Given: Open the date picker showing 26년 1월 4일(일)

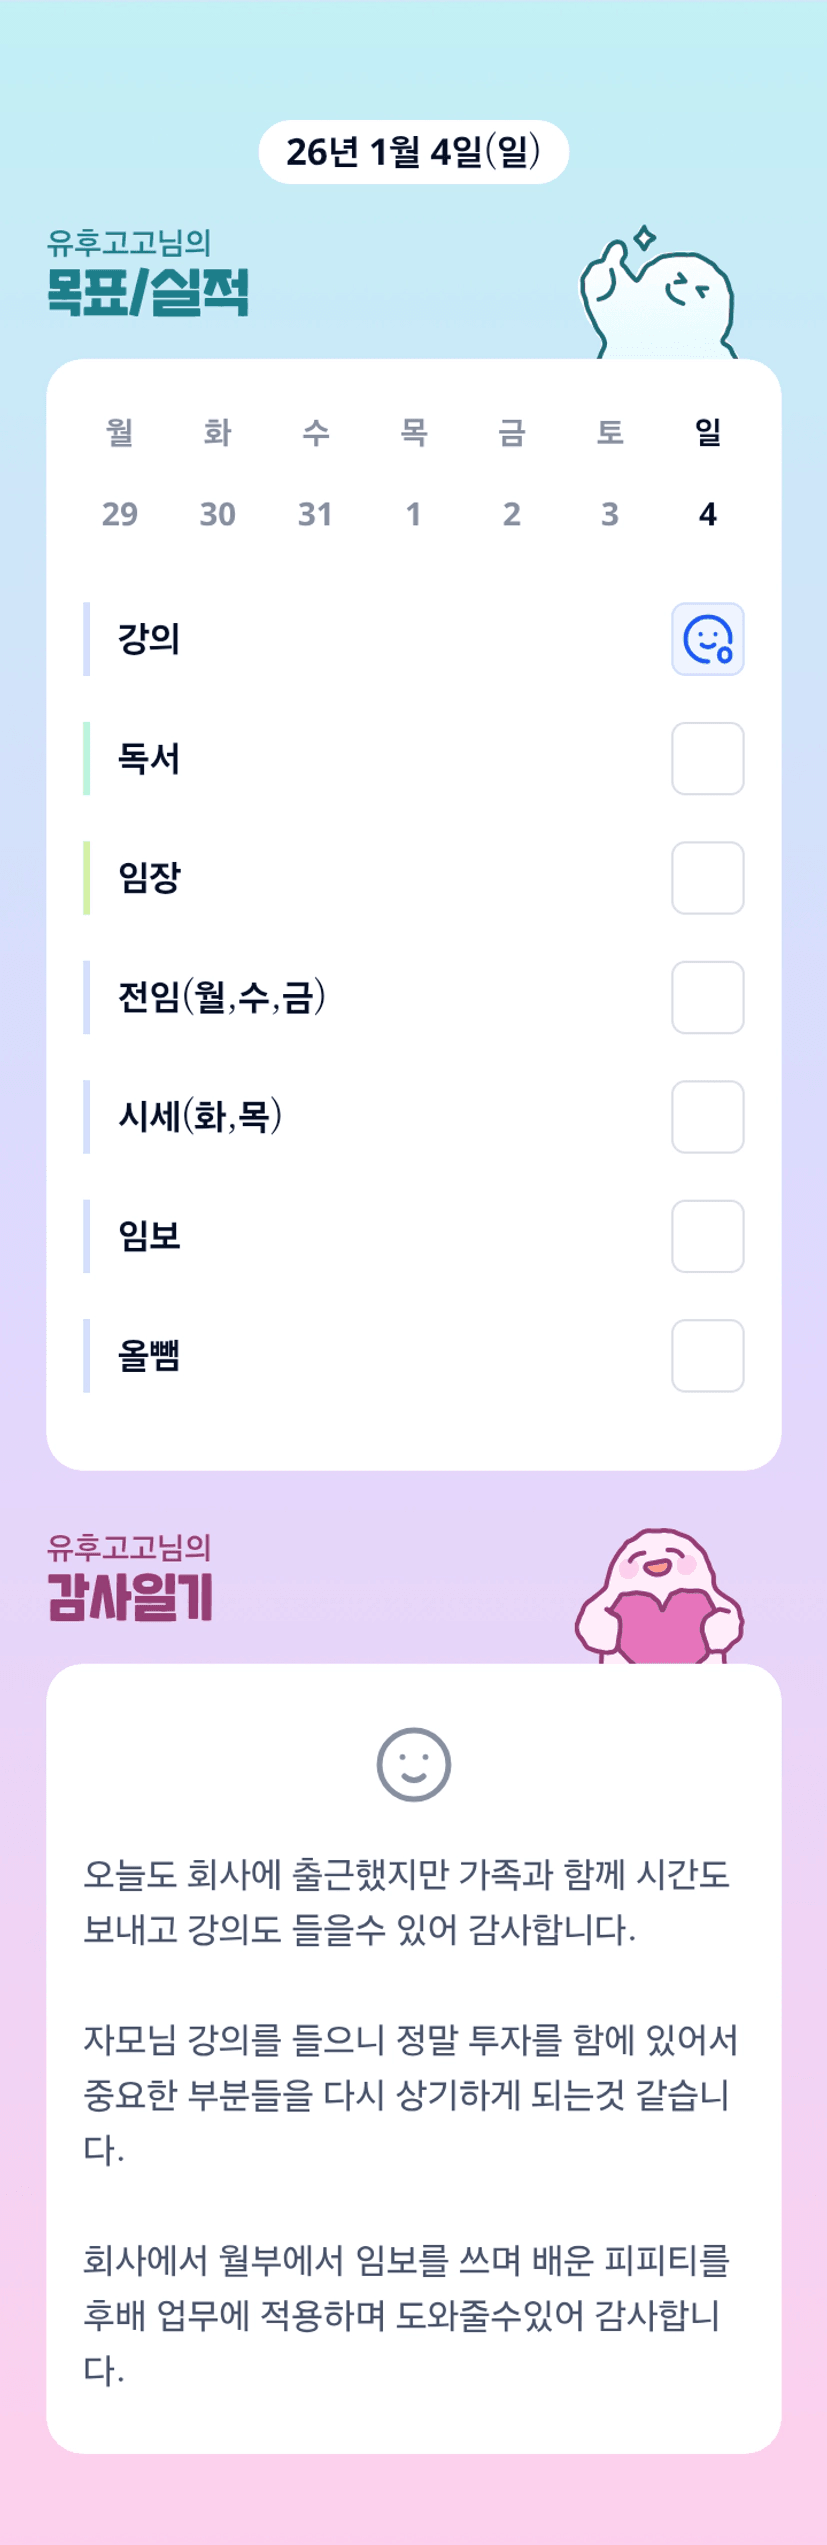Looking at the screenshot, I should 413,152.
